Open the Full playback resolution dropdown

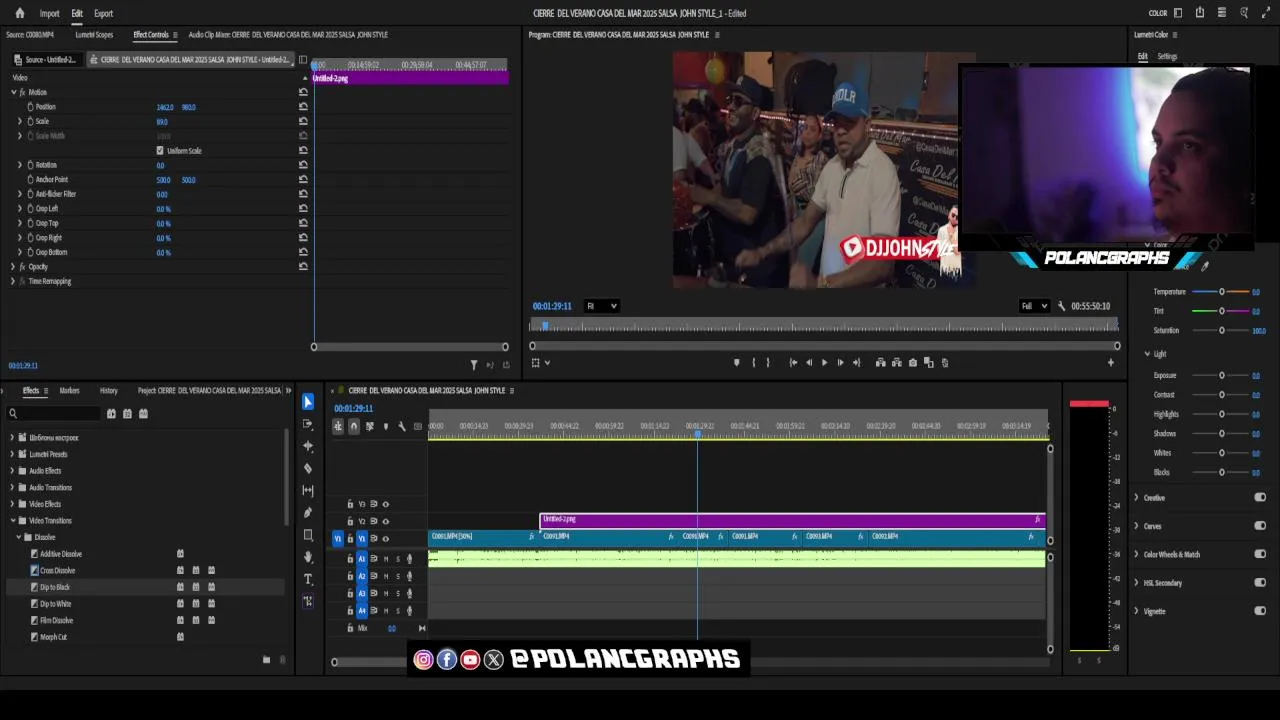point(1034,306)
